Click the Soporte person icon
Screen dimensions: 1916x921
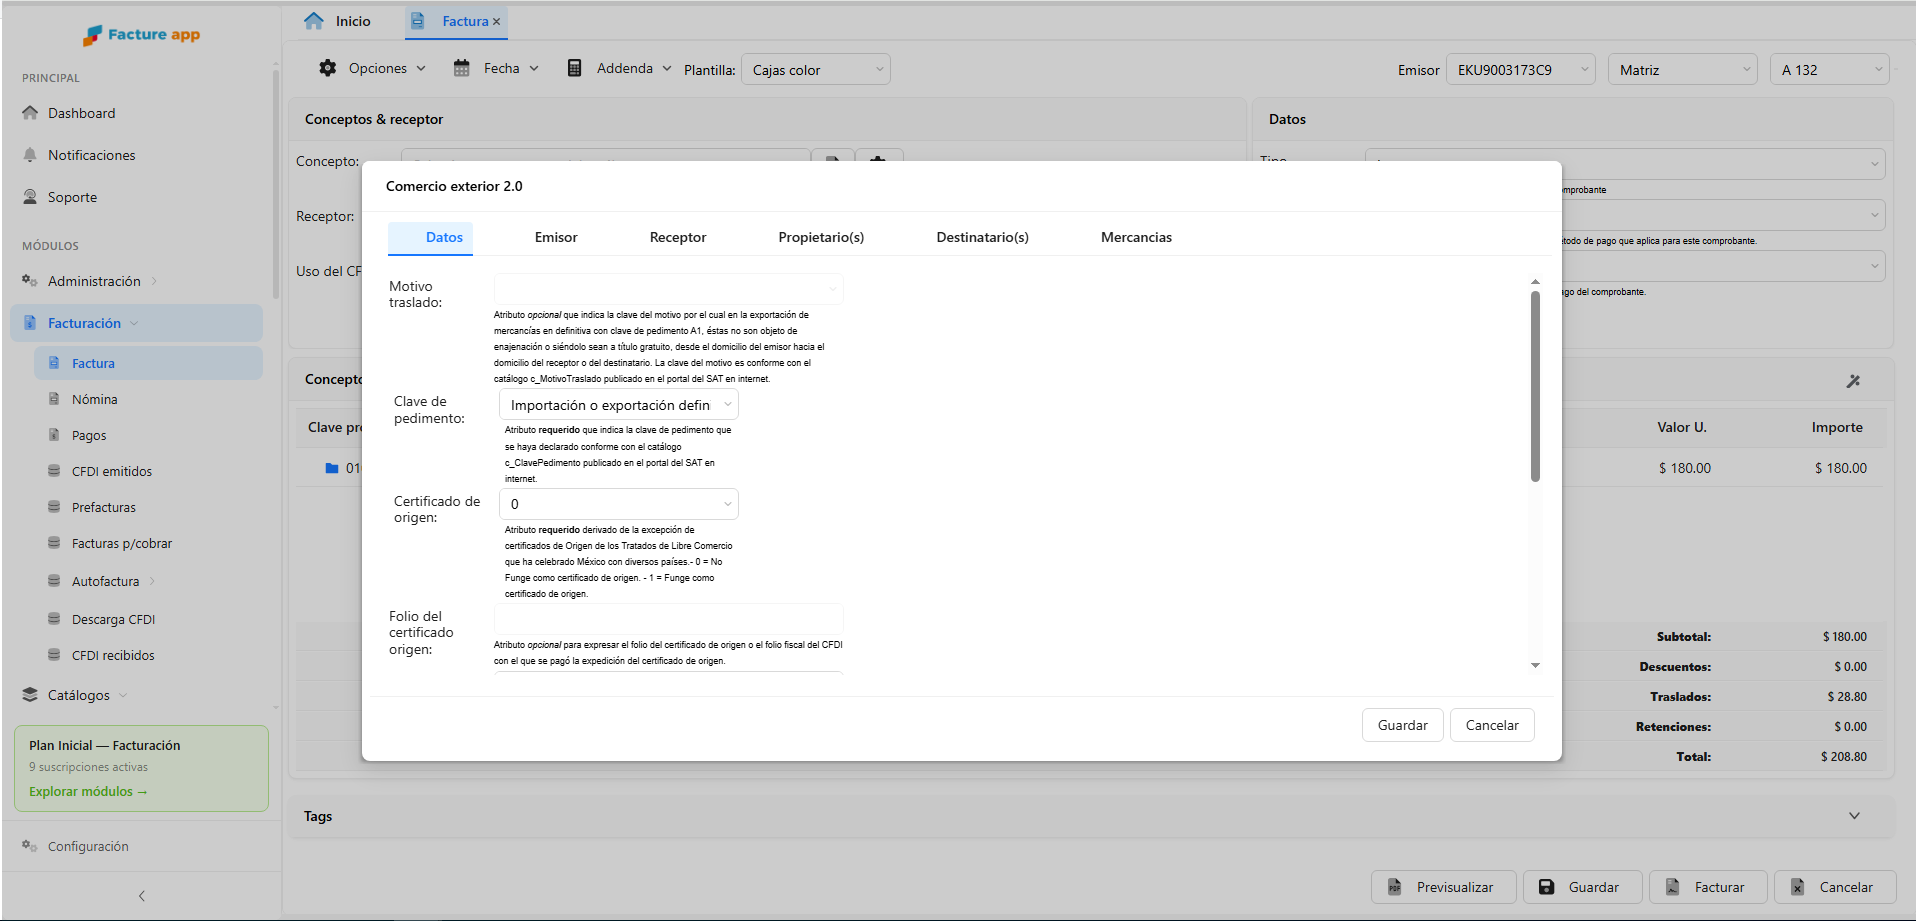pos(30,197)
